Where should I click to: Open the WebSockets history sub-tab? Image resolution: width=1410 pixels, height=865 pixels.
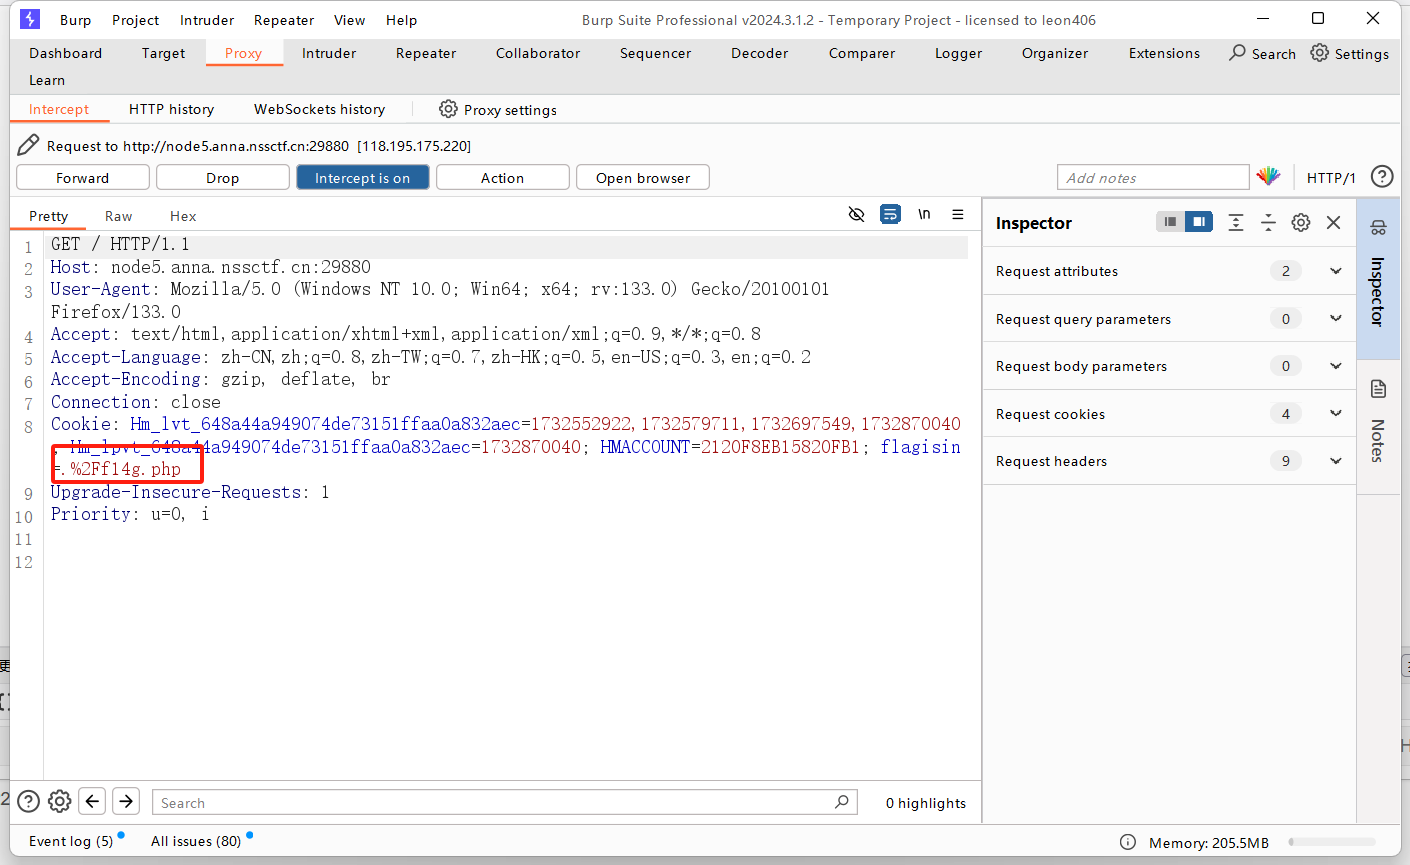coord(319,109)
